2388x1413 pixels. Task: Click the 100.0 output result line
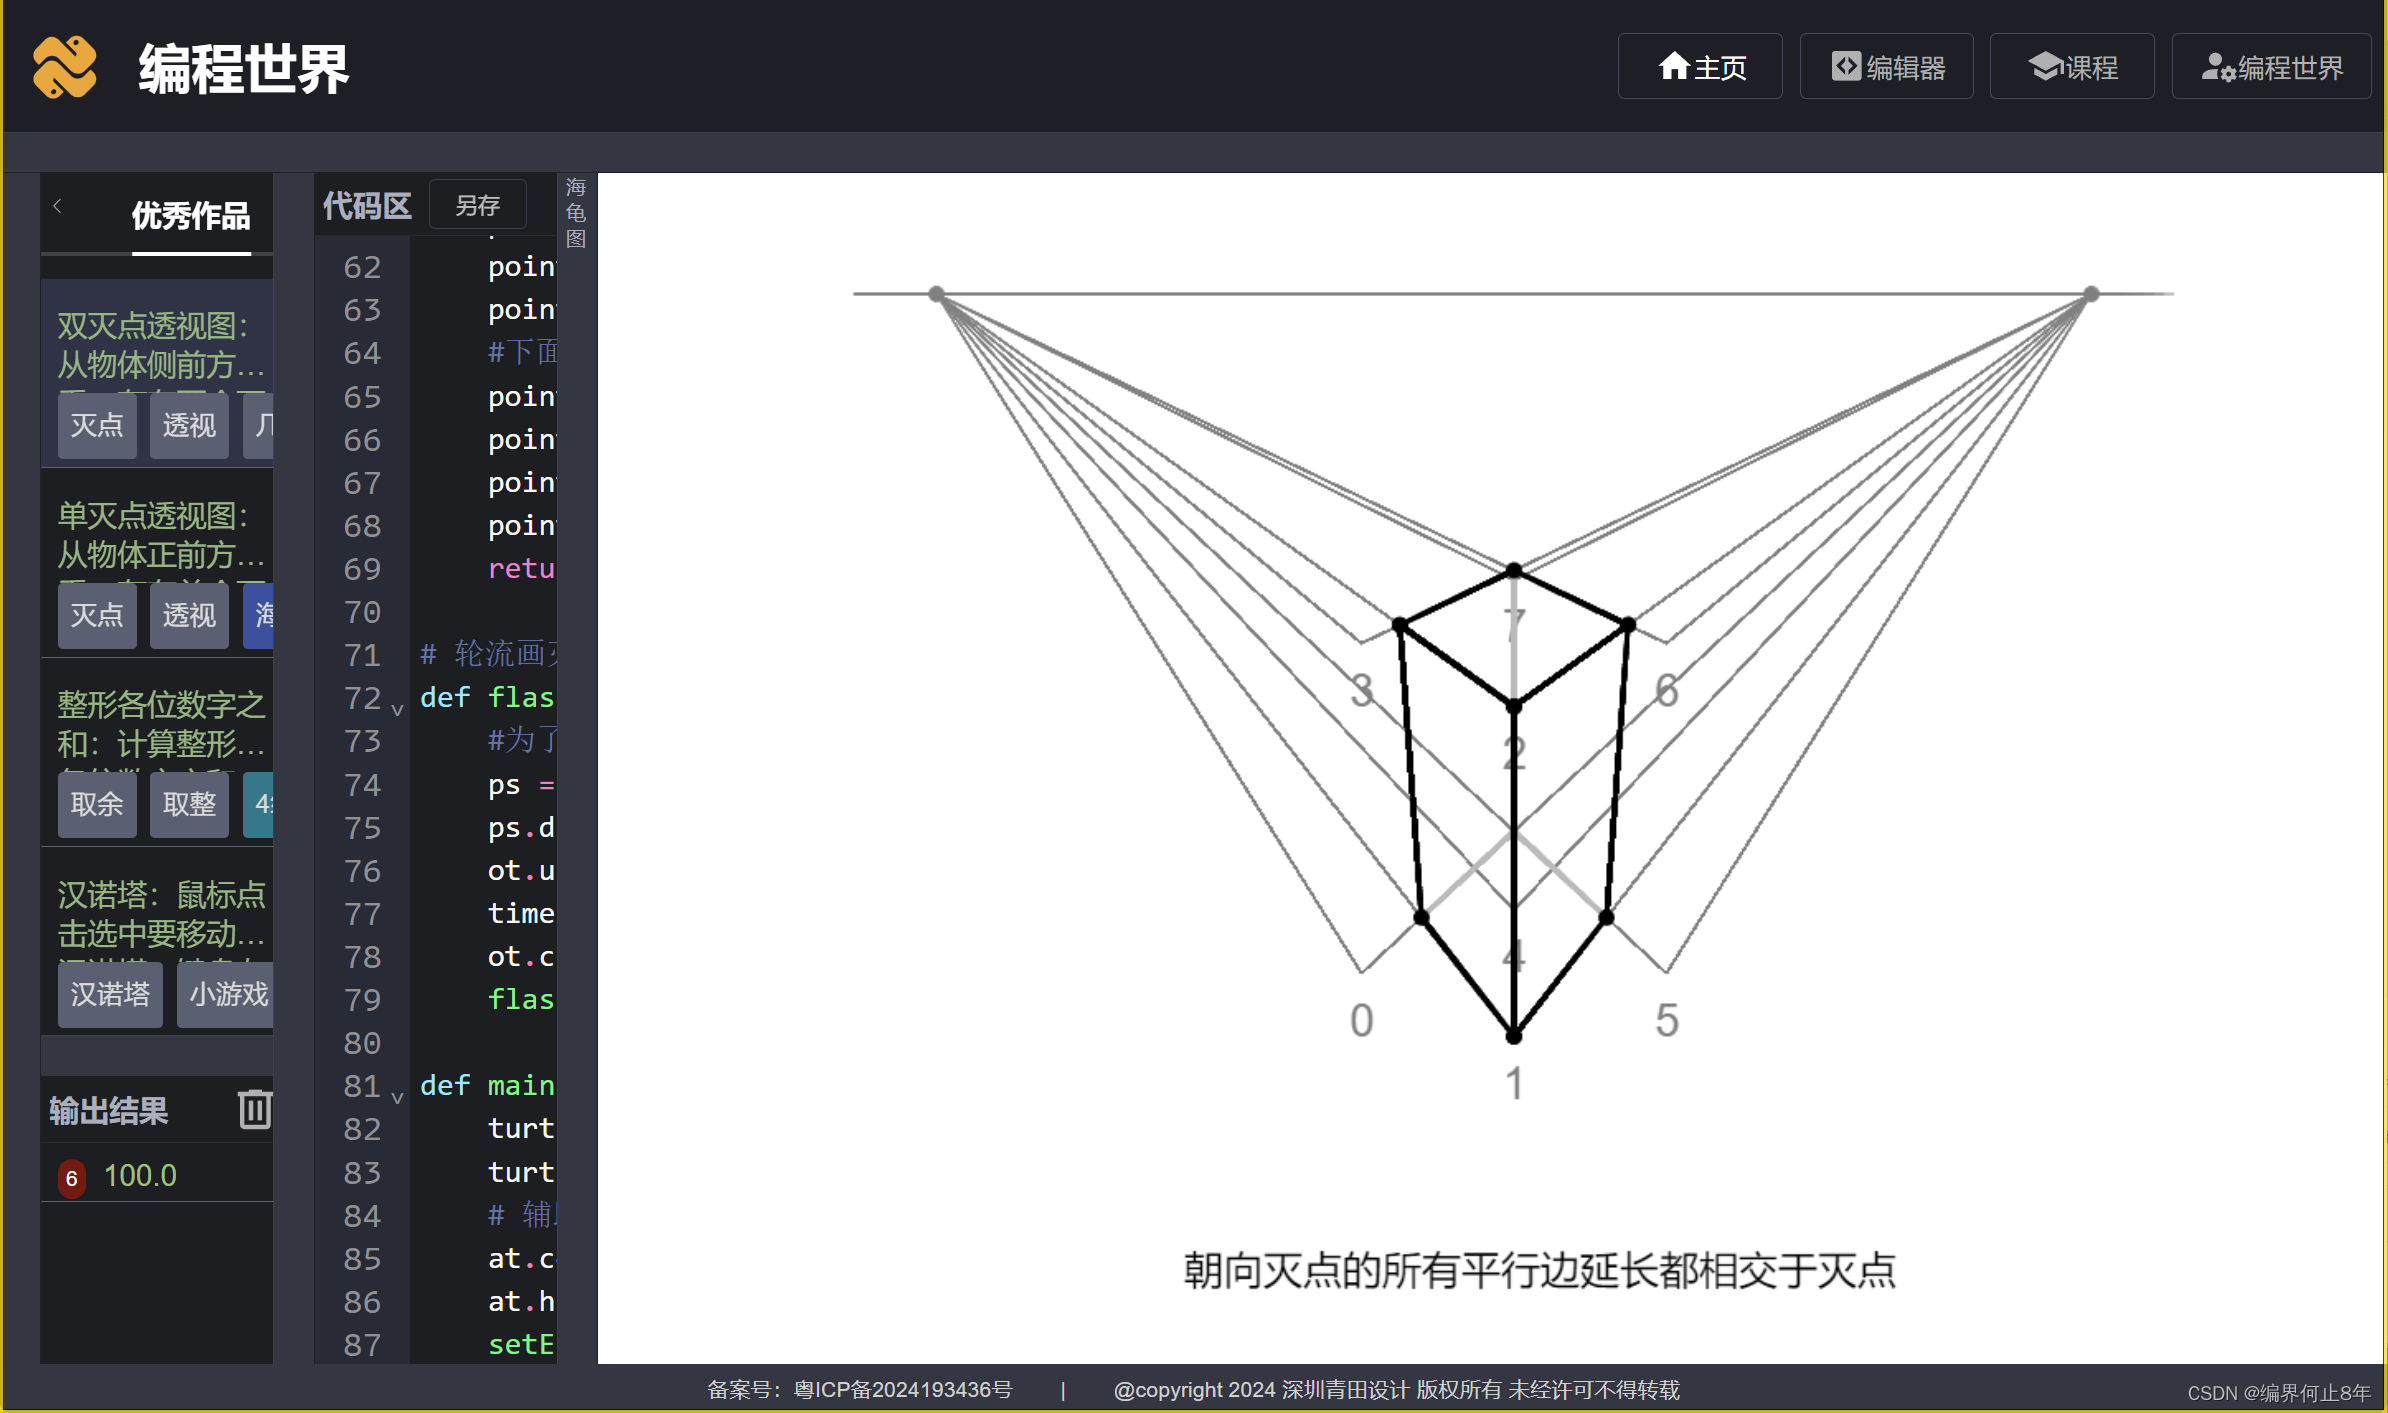(140, 1176)
